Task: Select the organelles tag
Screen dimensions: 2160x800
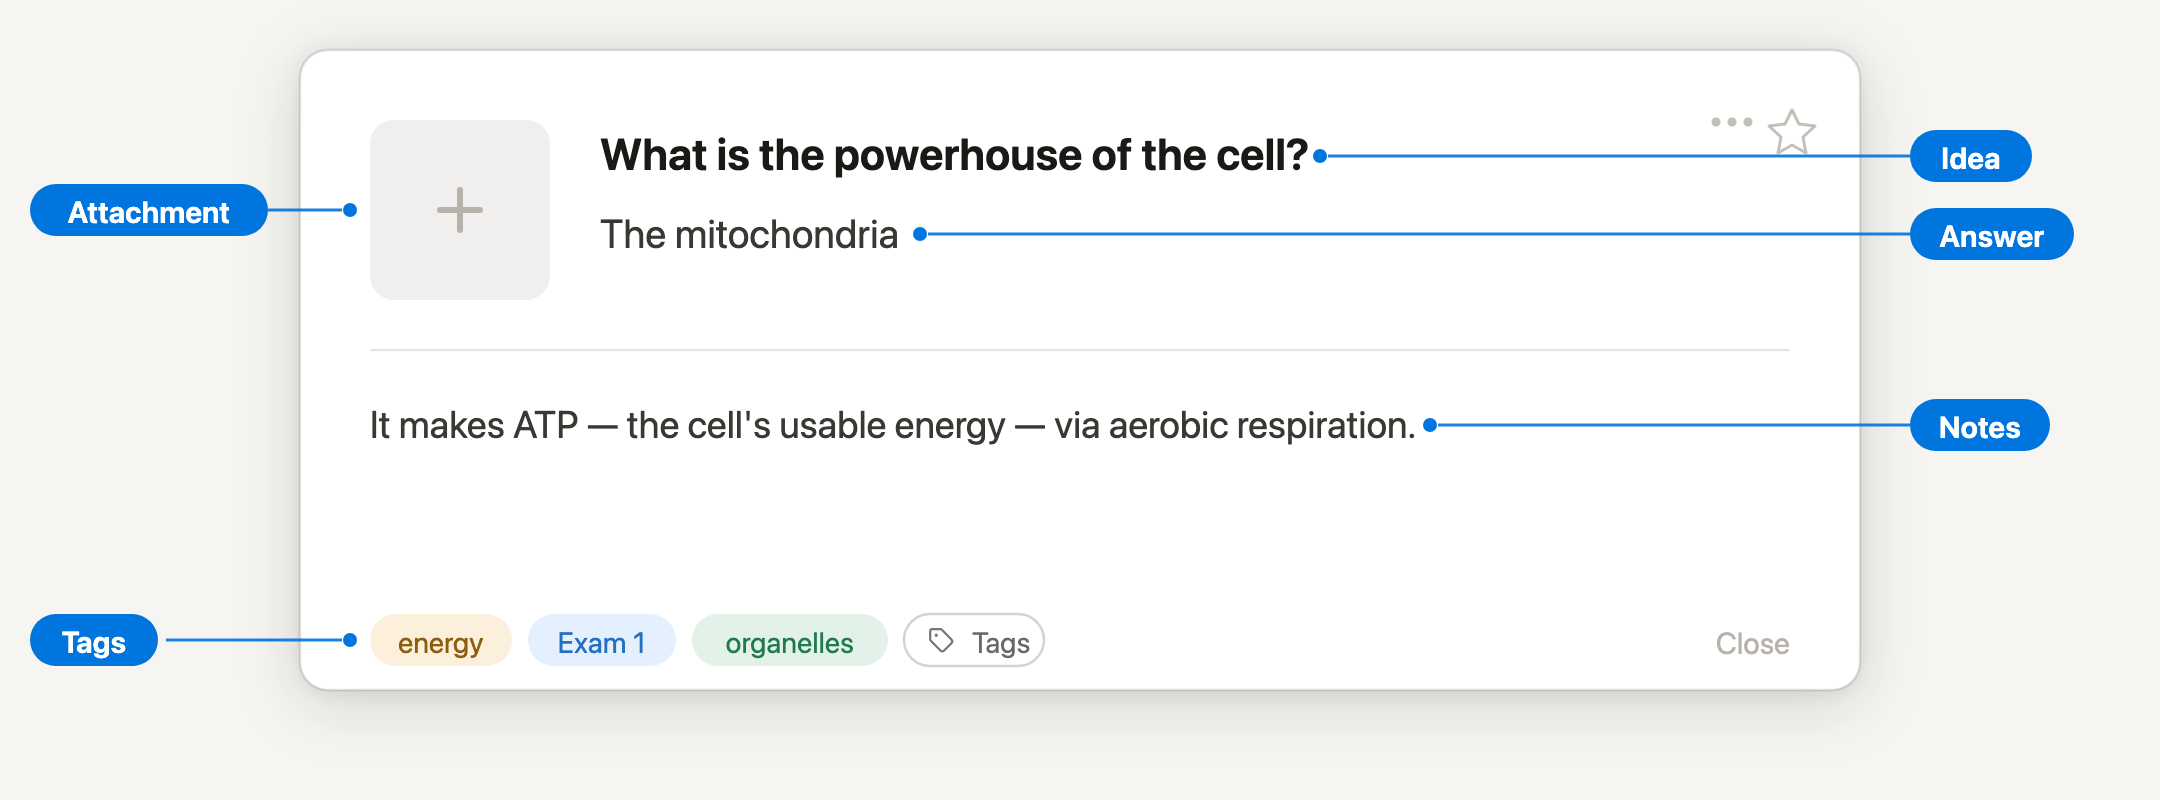Action: tap(790, 640)
